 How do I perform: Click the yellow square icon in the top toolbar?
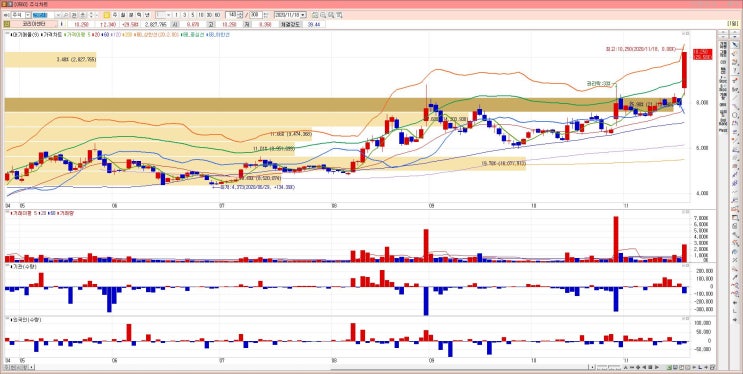click(x=107, y=15)
